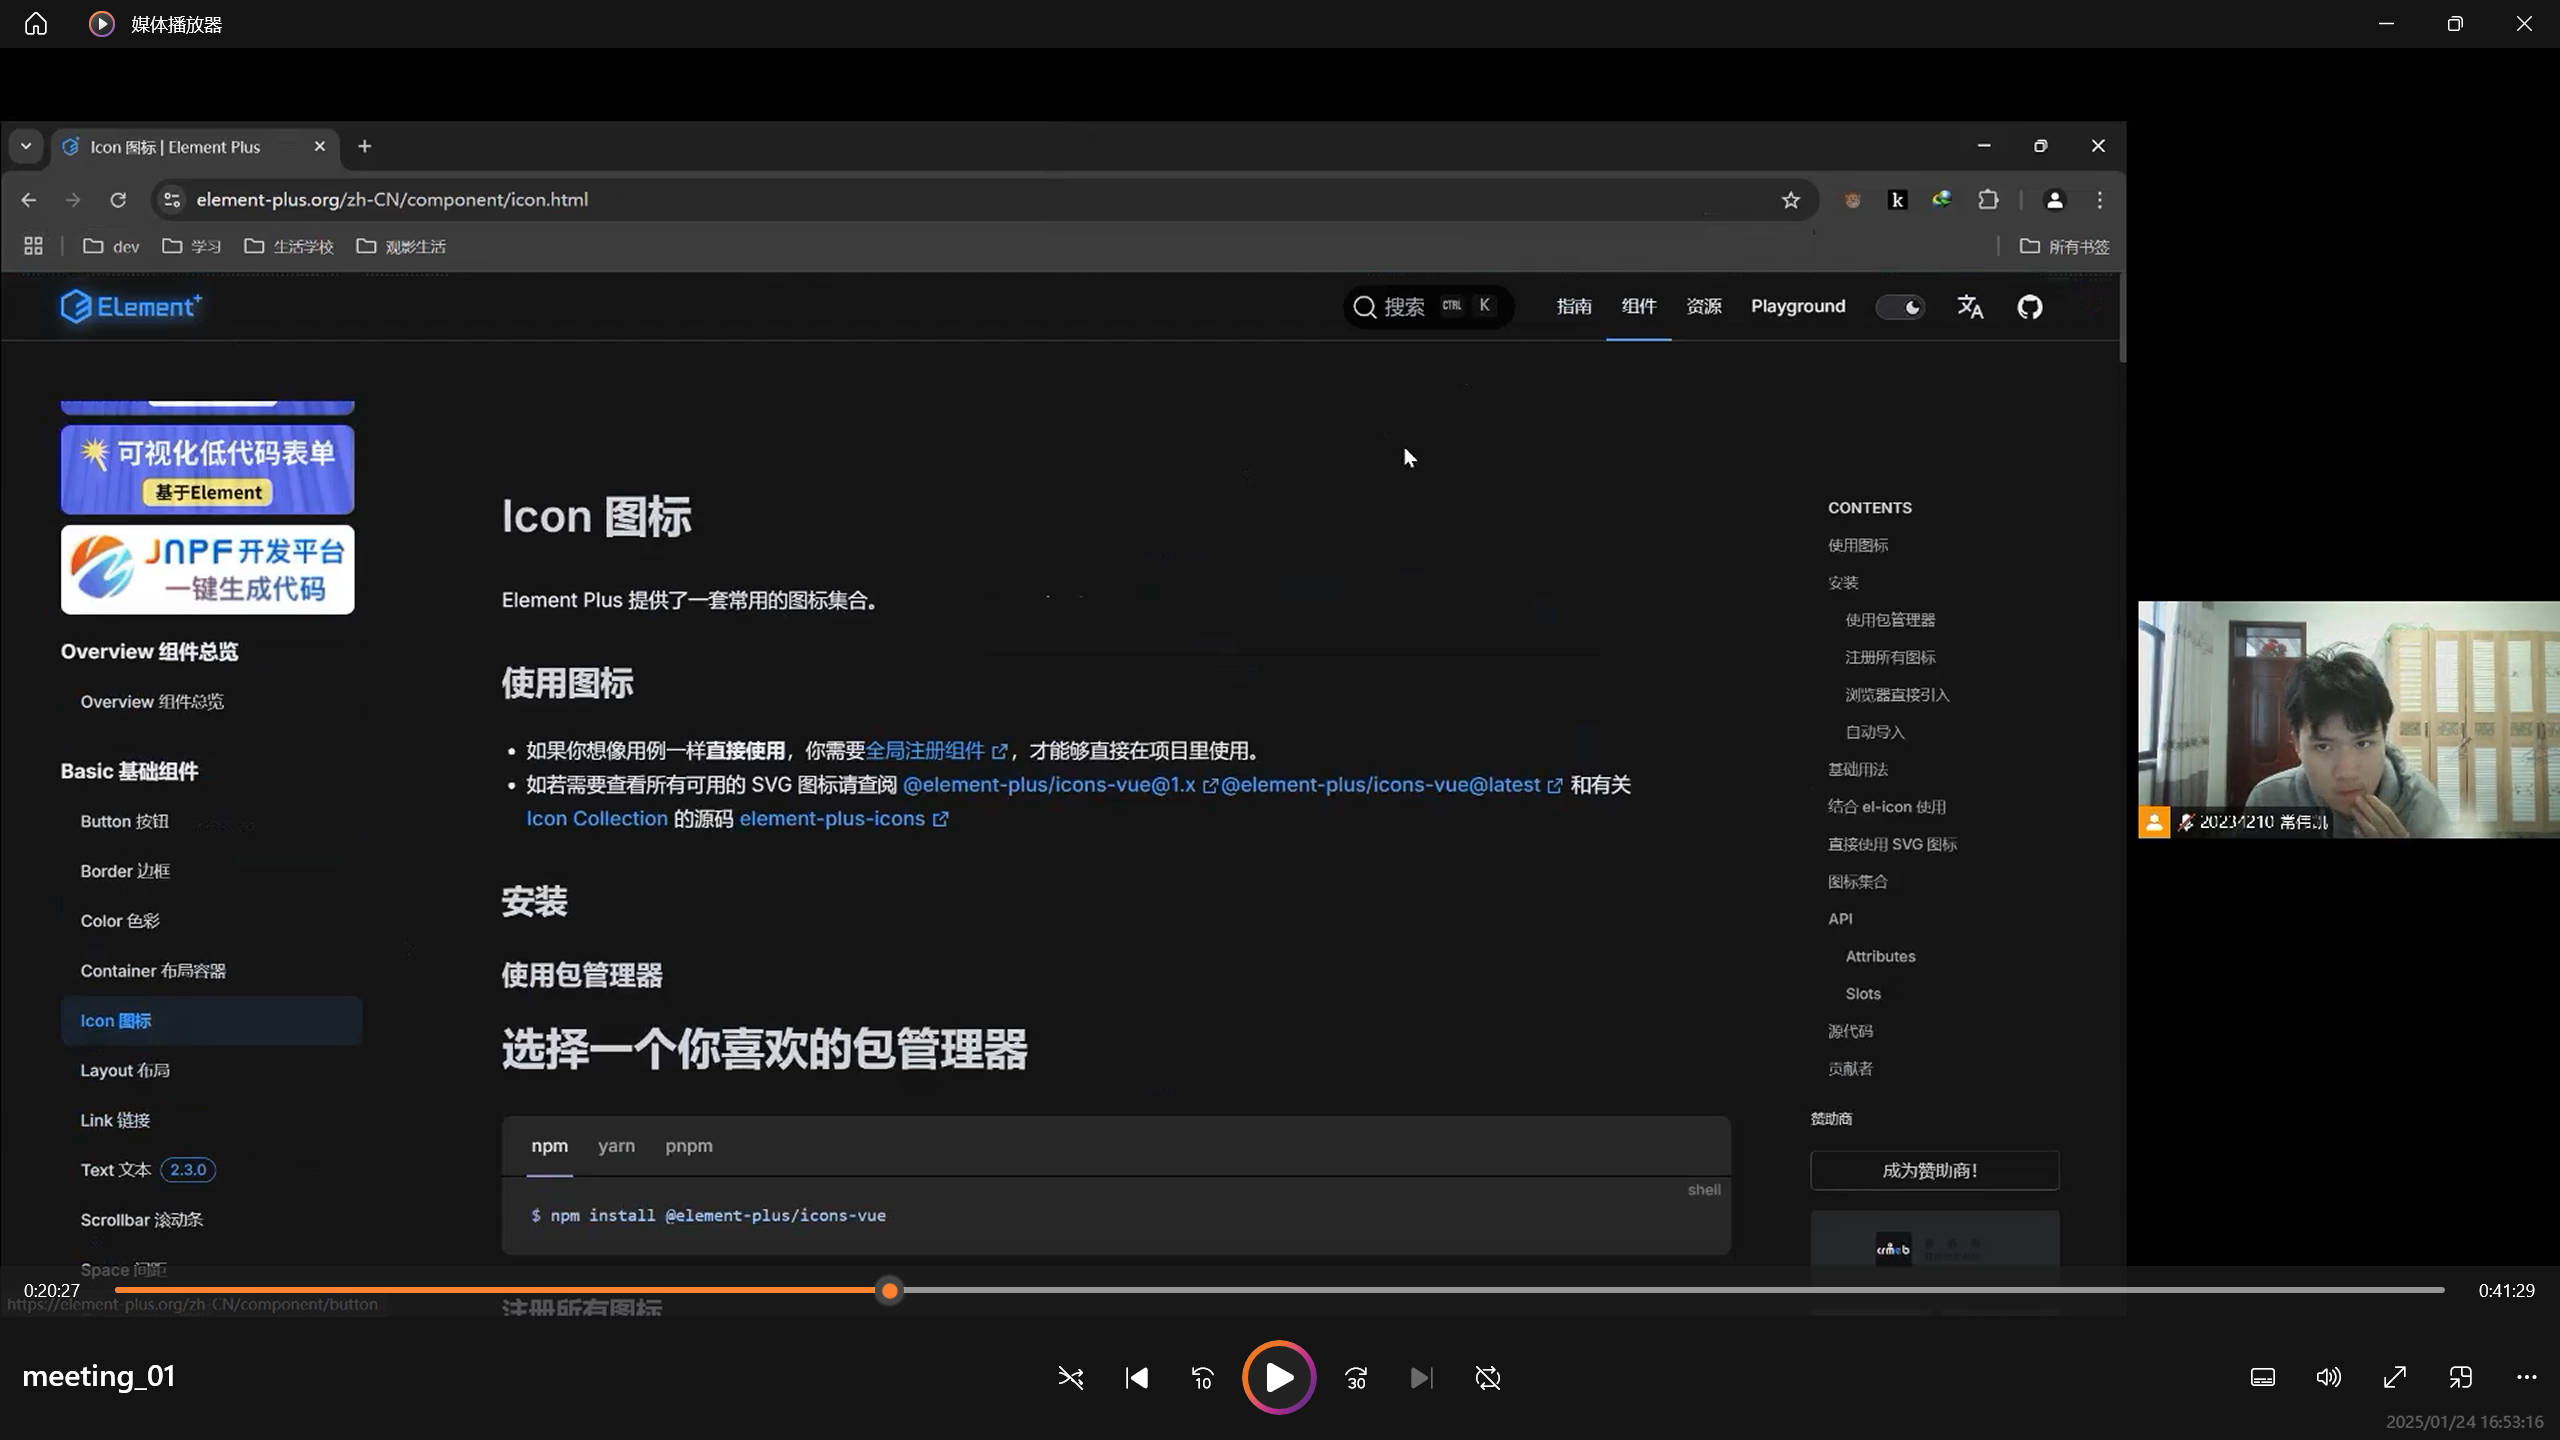Open the 观影生活 bookmarks folder
The height and width of the screenshot is (1440, 2560).
[401, 246]
